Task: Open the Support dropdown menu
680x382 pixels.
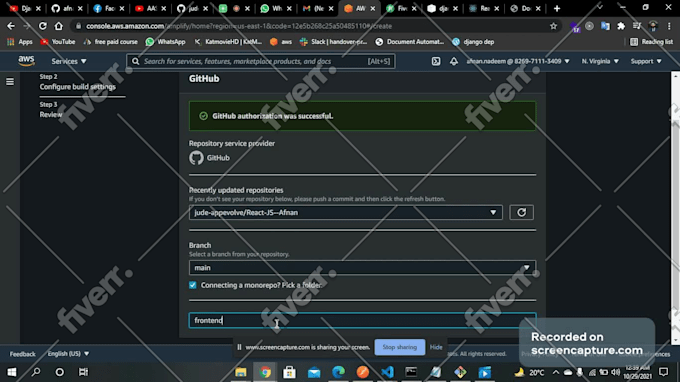Action: point(646,61)
